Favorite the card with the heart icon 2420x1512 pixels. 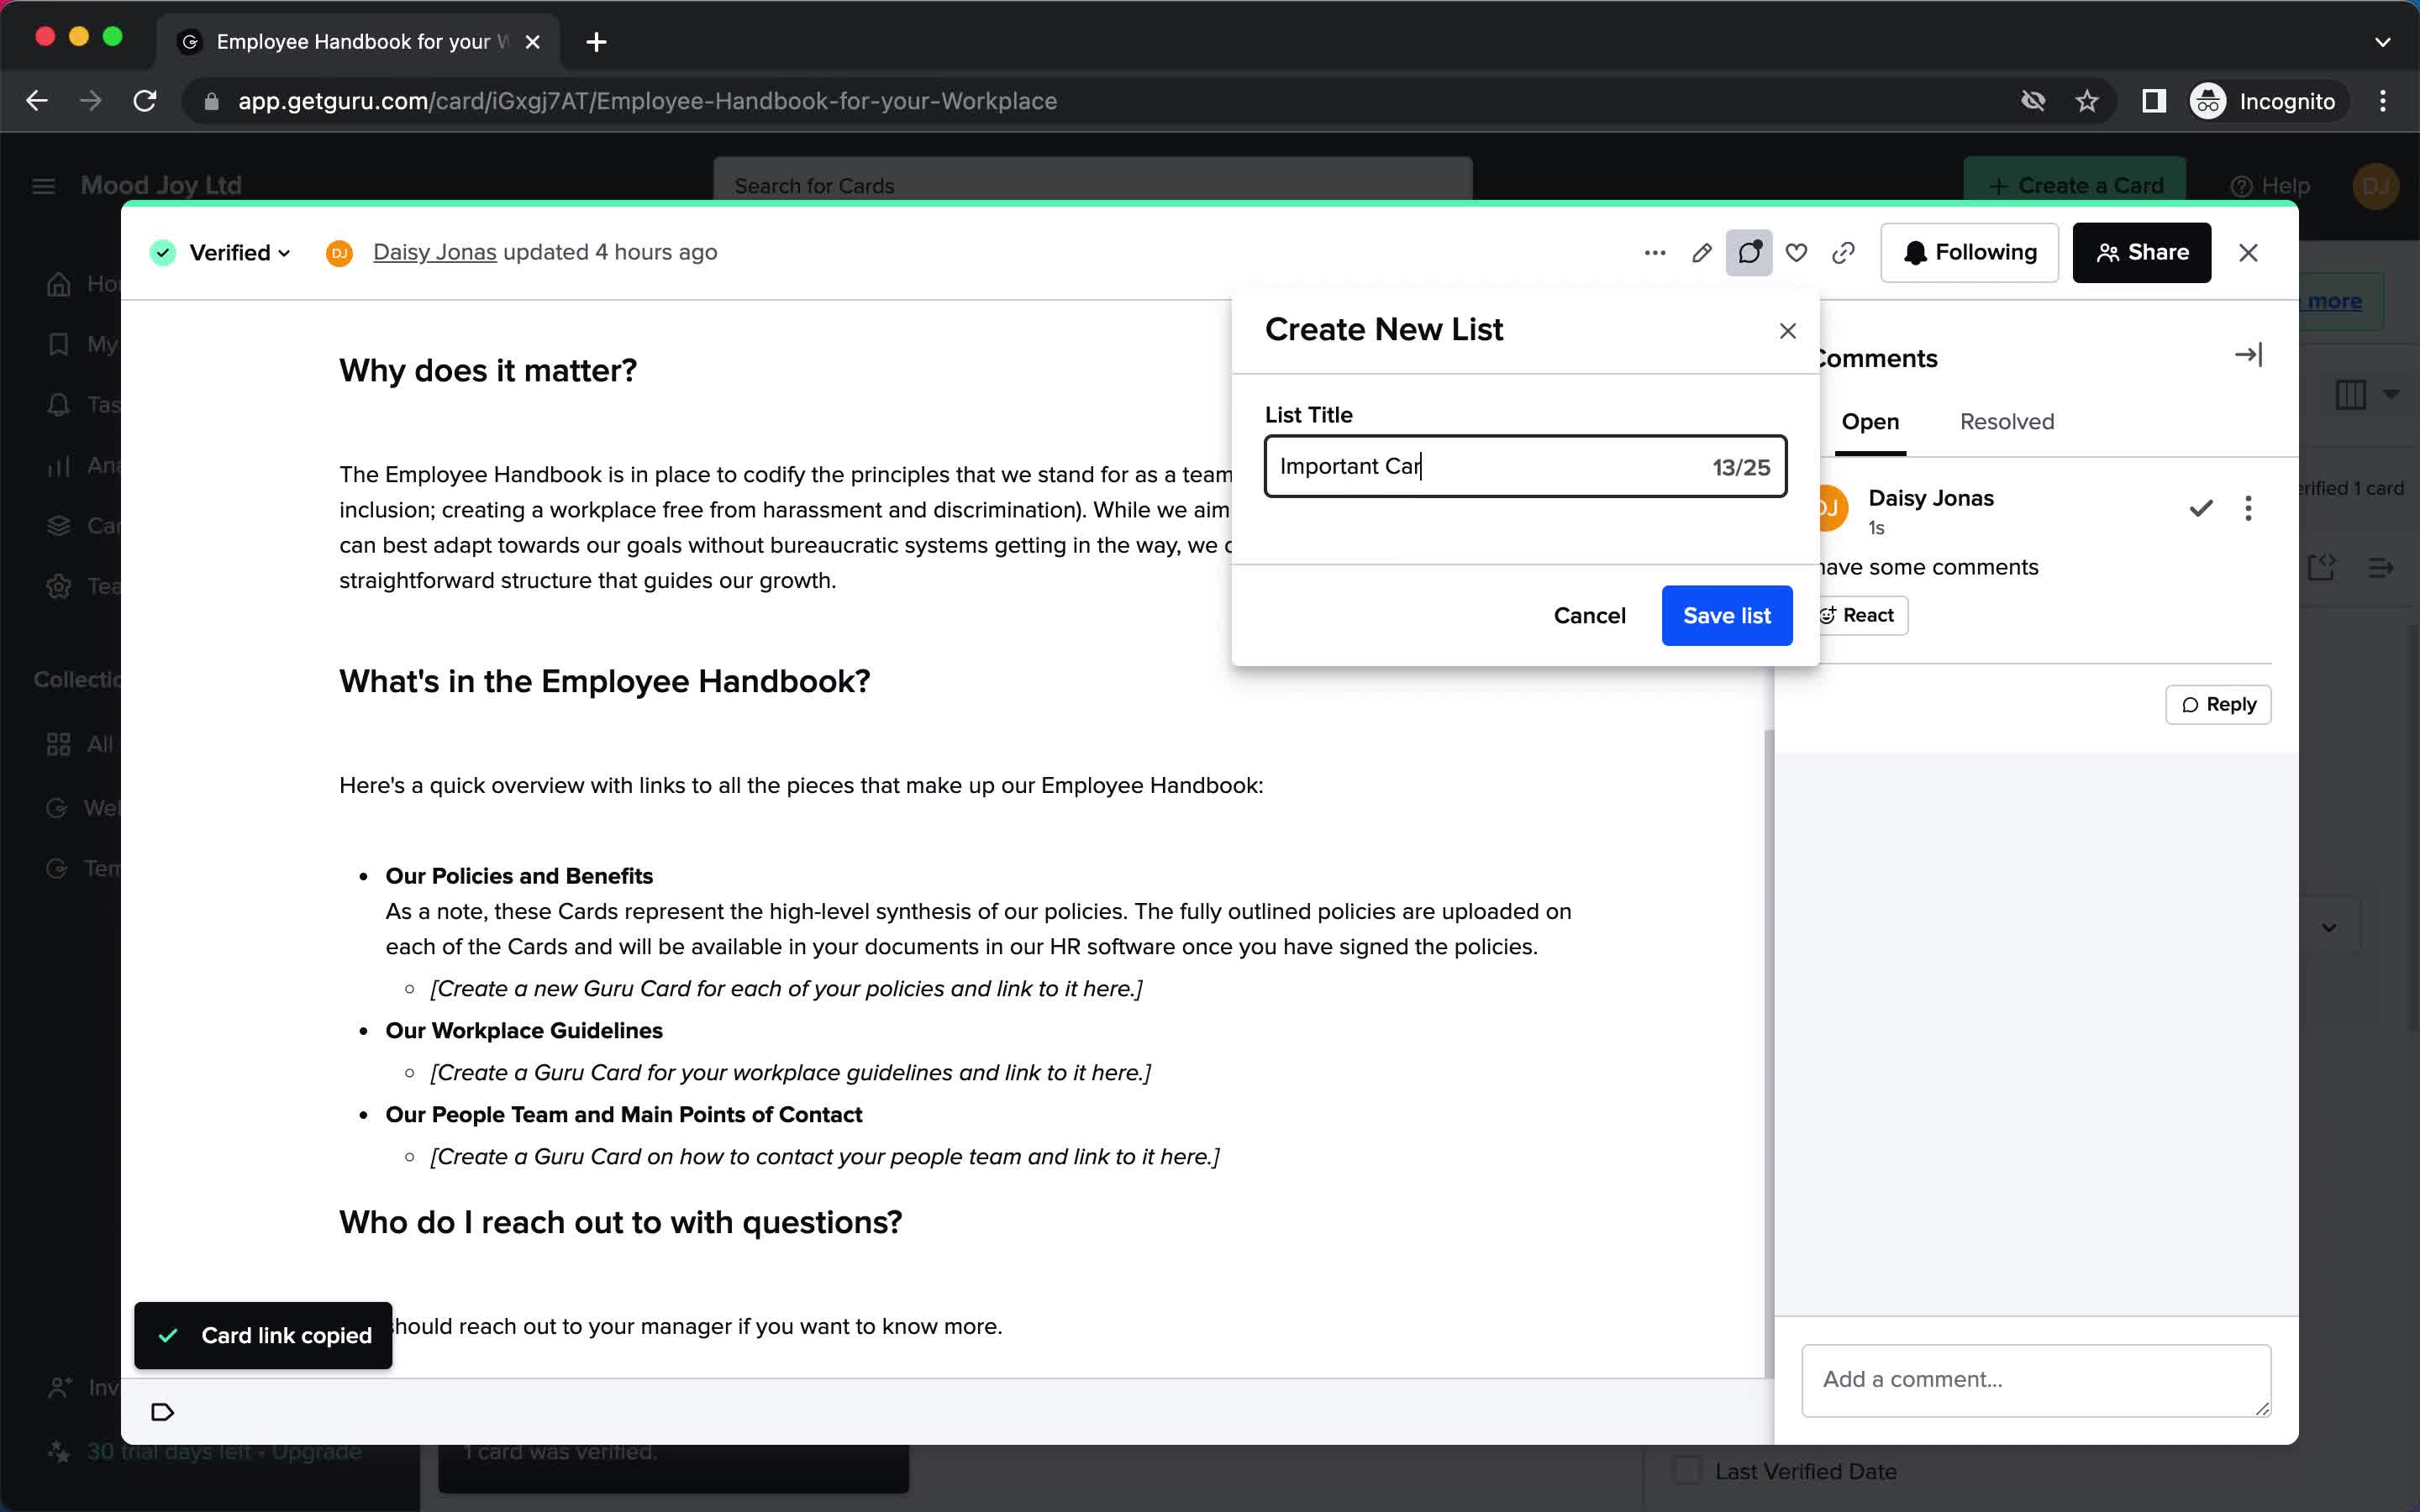[x=1796, y=253]
